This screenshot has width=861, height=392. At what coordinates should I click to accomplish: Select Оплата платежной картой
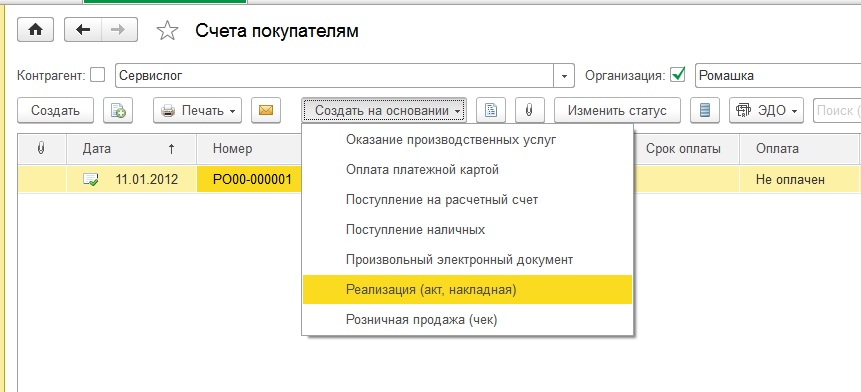tap(467, 170)
